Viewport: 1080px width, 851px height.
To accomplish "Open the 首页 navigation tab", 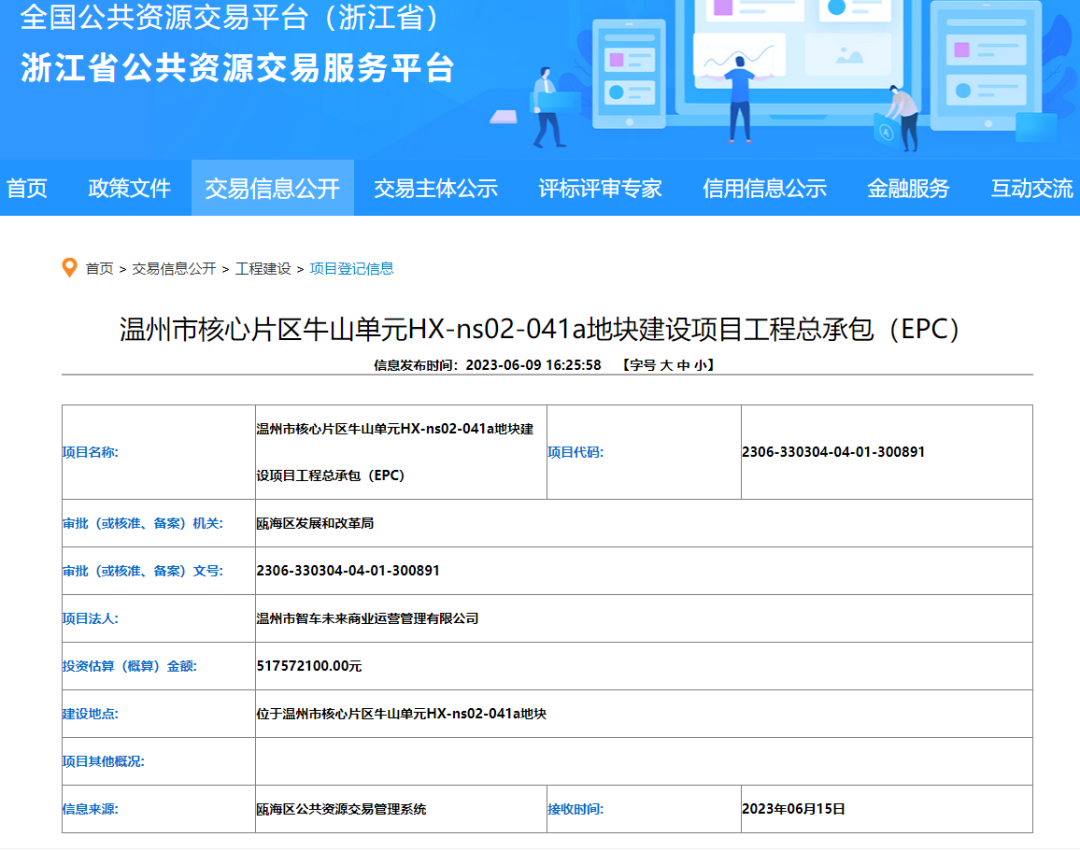I will click(27, 188).
